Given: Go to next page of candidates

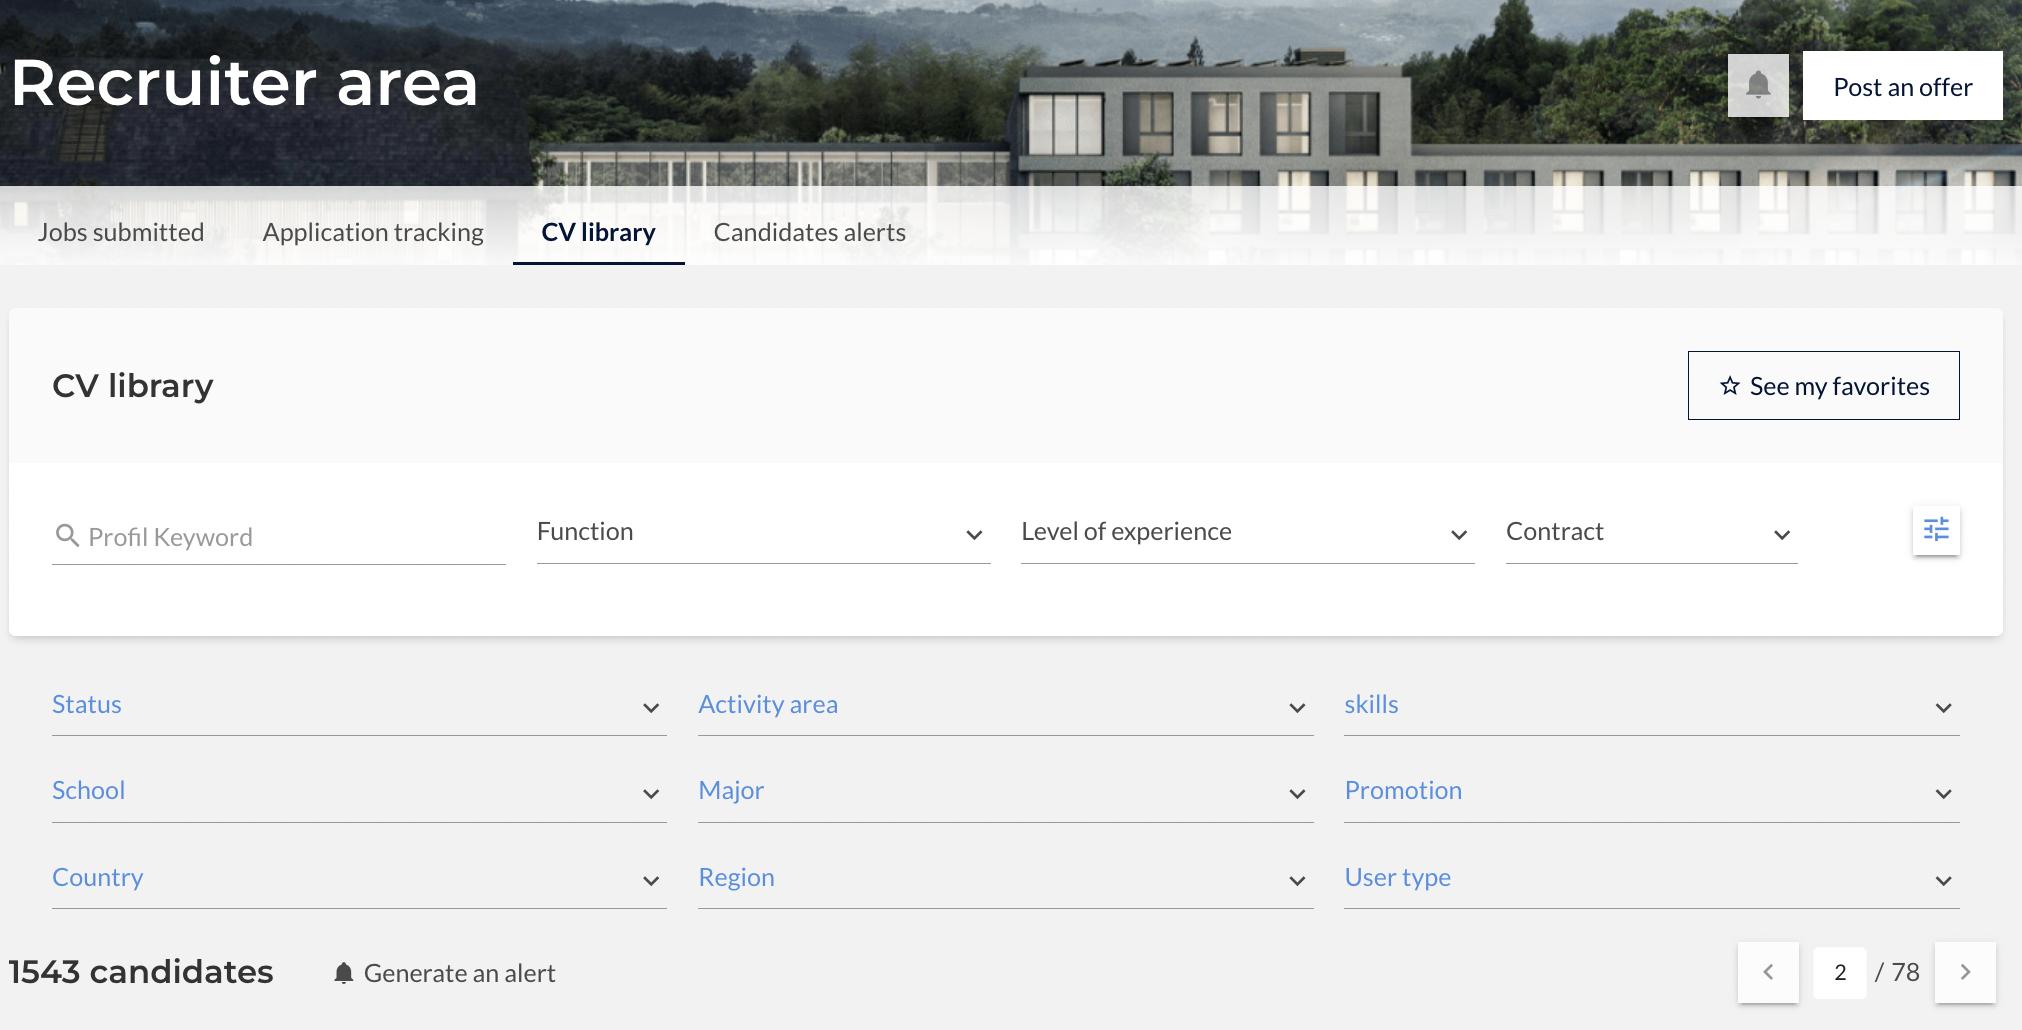Looking at the screenshot, I should point(1965,972).
